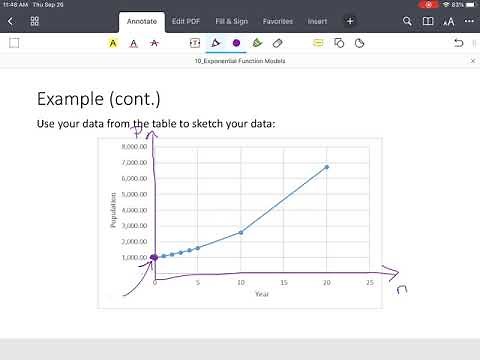Tap the screen recording indicator in status bar
Screen dimensions: 480x360
coord(429,5)
